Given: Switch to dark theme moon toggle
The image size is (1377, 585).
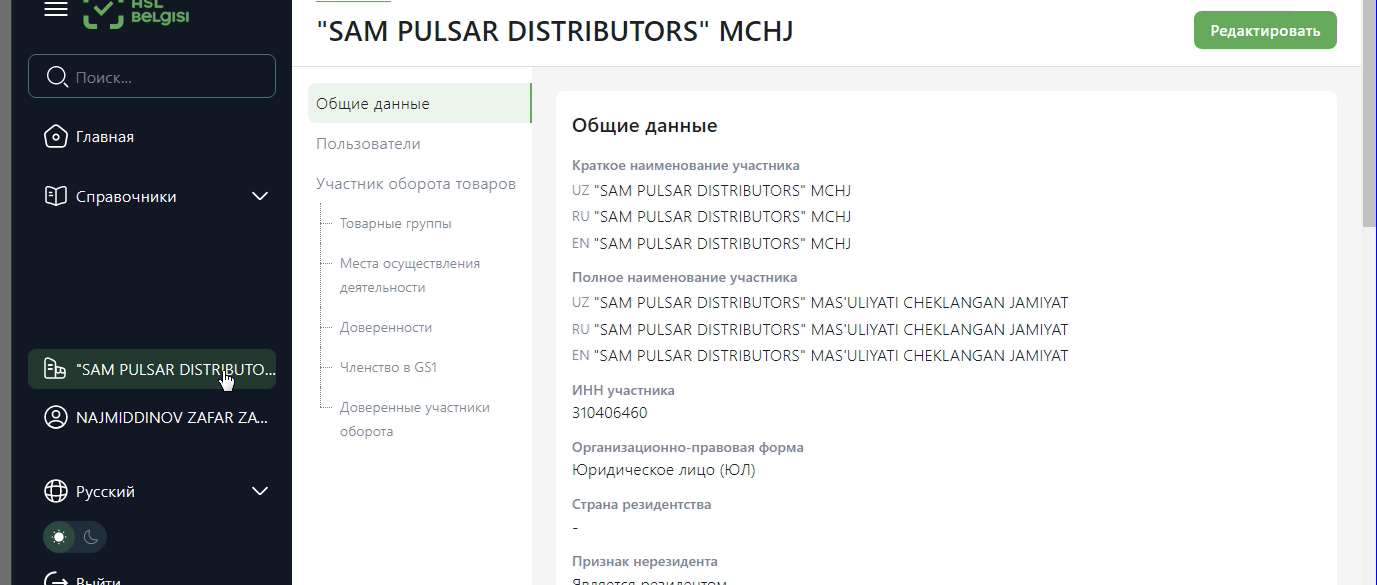Looking at the screenshot, I should tap(90, 537).
